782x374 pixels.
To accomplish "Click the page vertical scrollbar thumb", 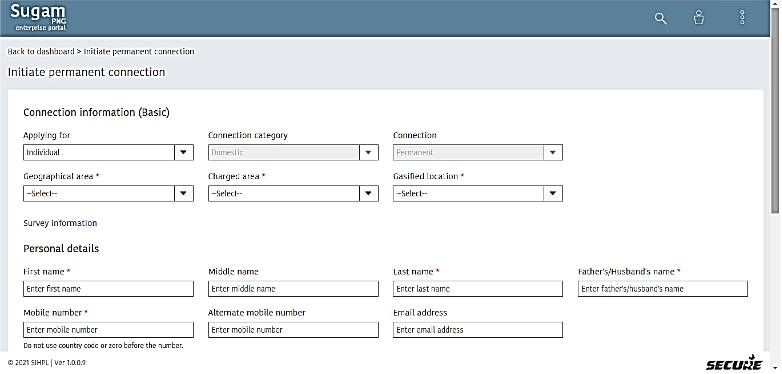I will [x=775, y=106].
